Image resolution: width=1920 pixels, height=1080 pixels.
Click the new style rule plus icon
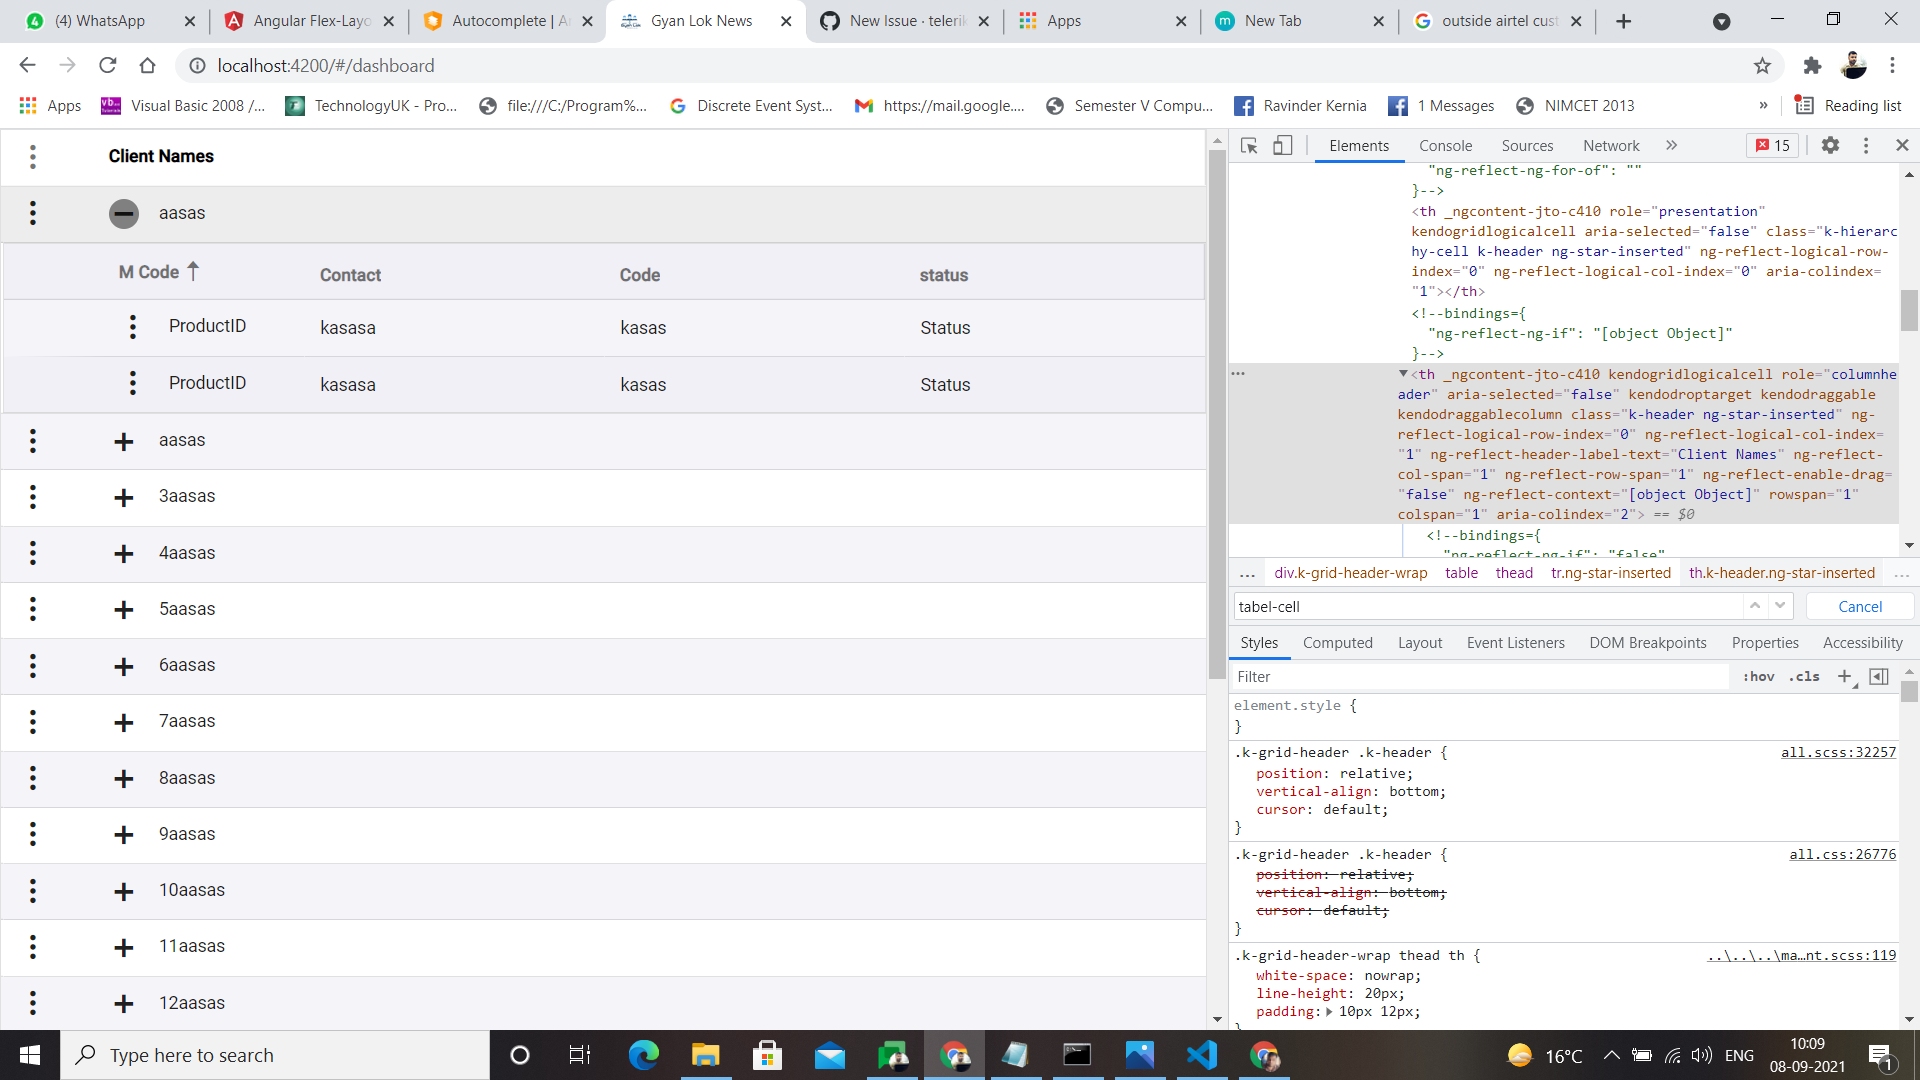point(1845,676)
